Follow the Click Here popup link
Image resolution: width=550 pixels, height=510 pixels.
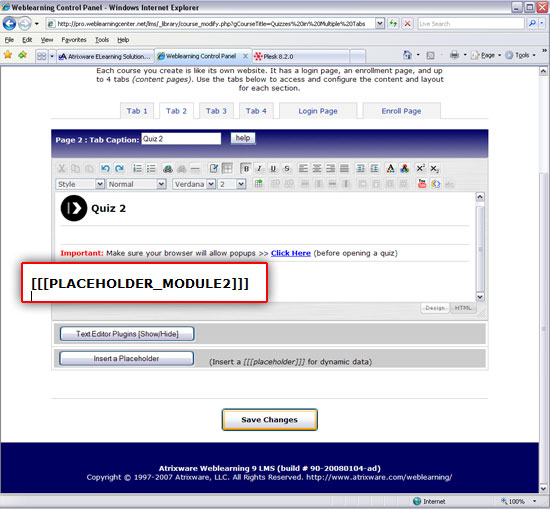tap(291, 253)
